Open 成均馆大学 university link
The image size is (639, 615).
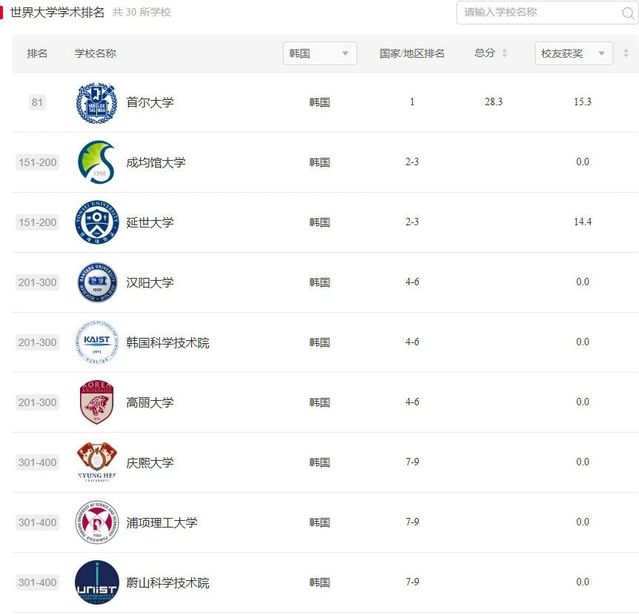click(156, 163)
